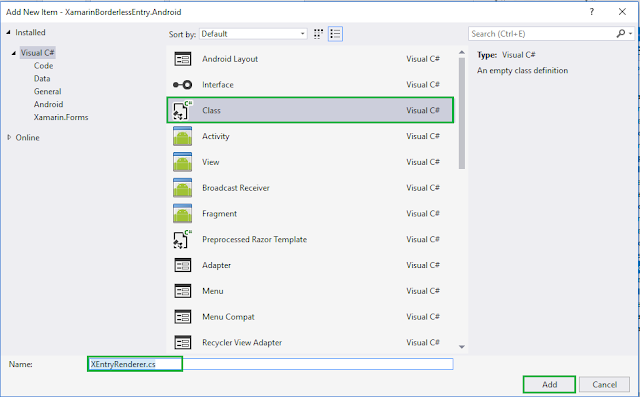The height and width of the screenshot is (397, 640).
Task: Choose the Preprocessed Razor Template icon
Action: [x=182, y=240]
